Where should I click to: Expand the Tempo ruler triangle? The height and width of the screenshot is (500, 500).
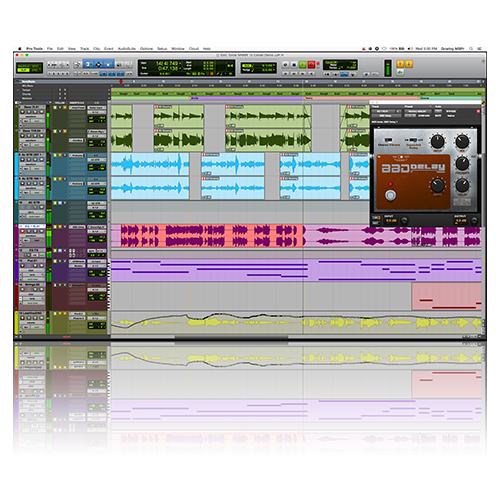tap(18, 90)
